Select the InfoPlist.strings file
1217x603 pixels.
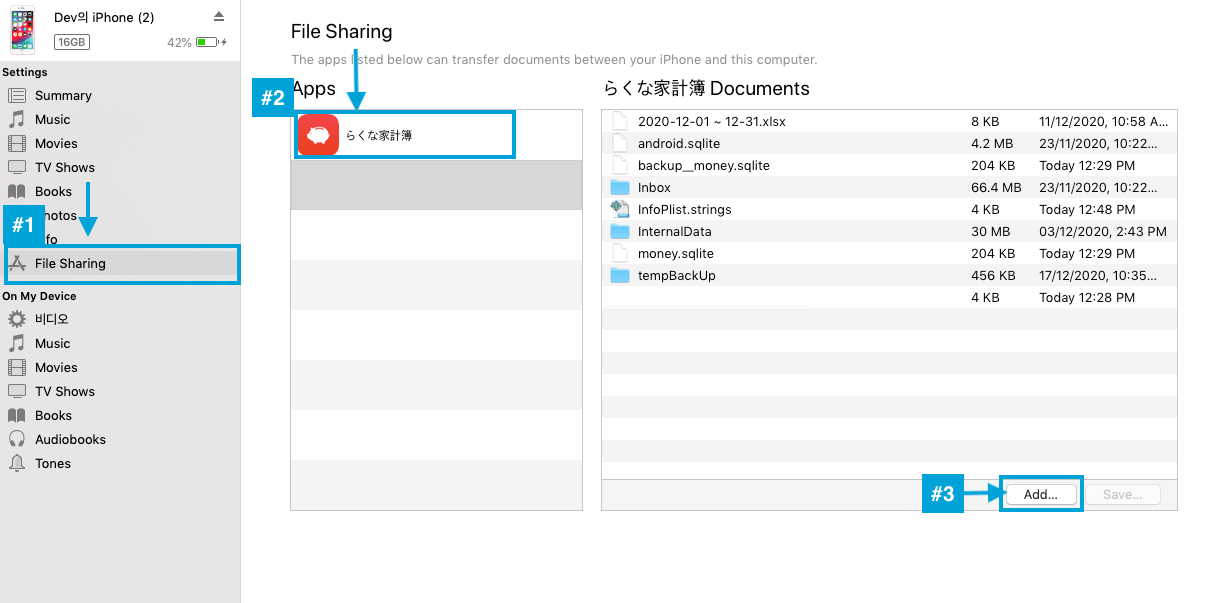(x=684, y=210)
